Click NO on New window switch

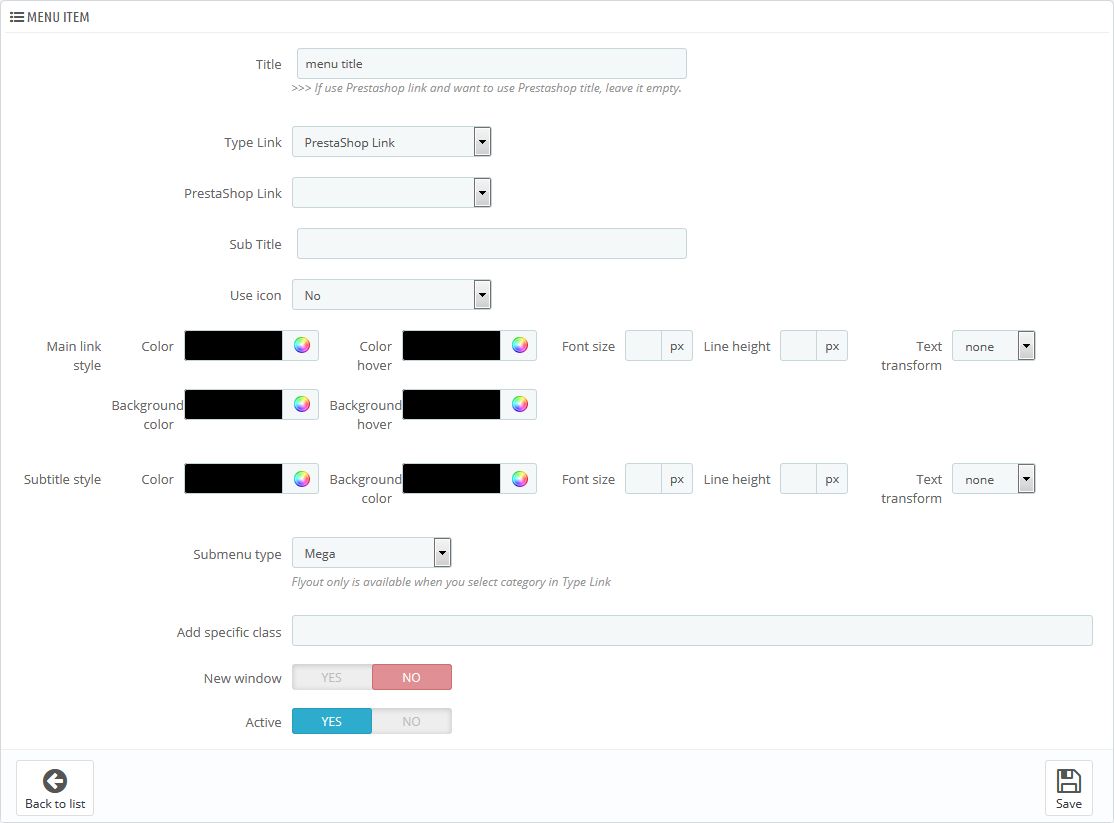pyautogui.click(x=411, y=678)
